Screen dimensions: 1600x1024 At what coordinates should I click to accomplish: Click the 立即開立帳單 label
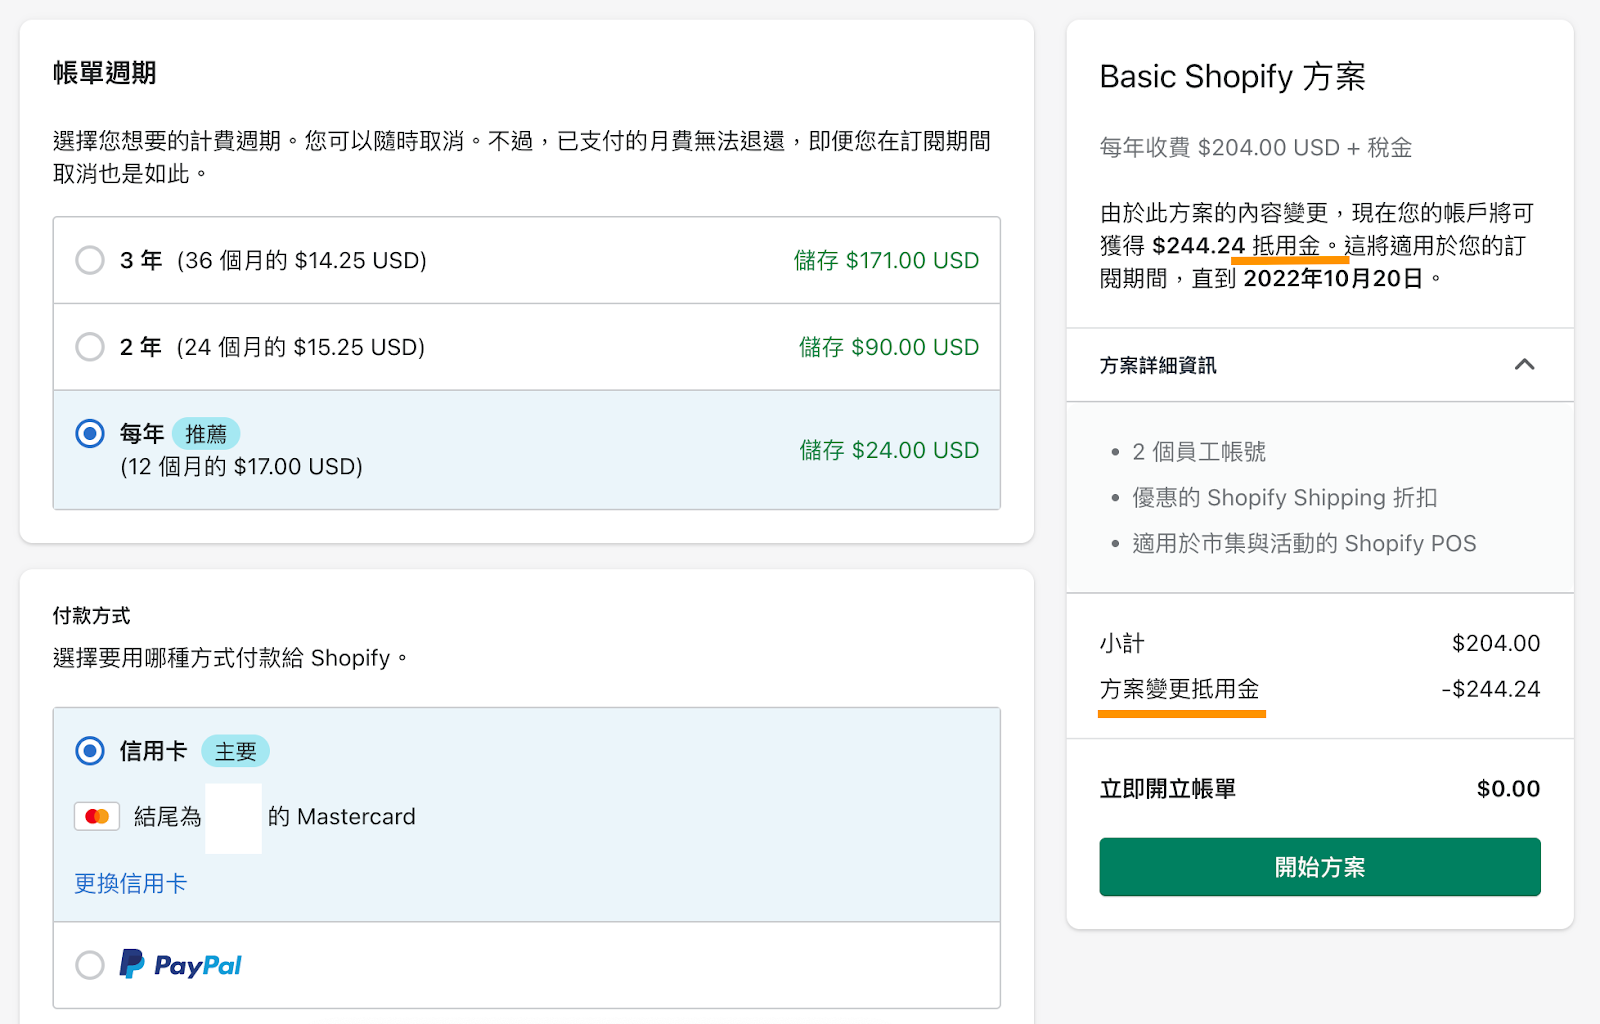1168,789
